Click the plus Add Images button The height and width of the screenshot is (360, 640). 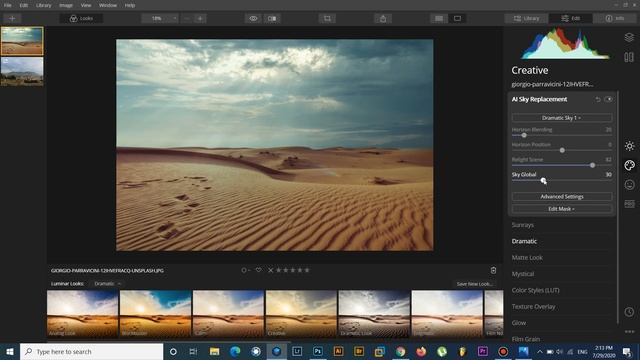[12, 18]
